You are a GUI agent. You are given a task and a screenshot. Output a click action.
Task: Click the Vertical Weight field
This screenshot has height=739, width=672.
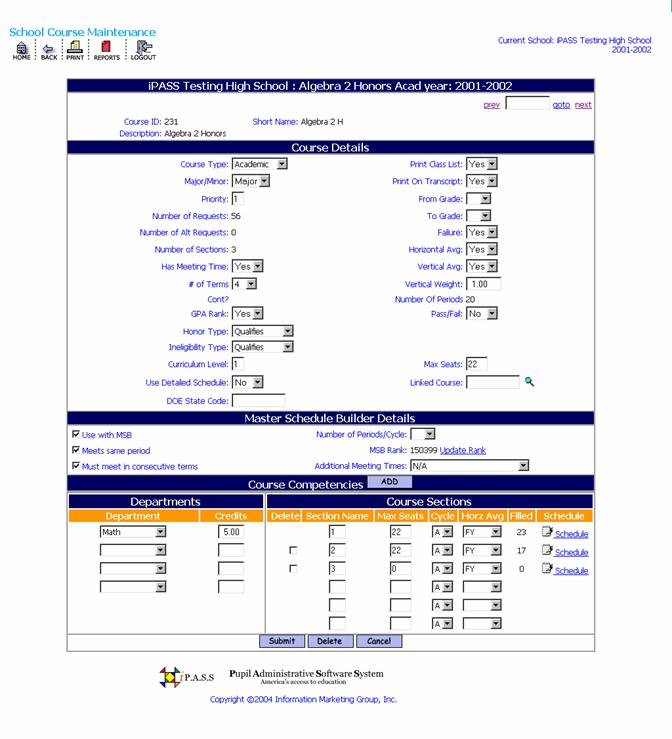pyautogui.click(x=484, y=284)
